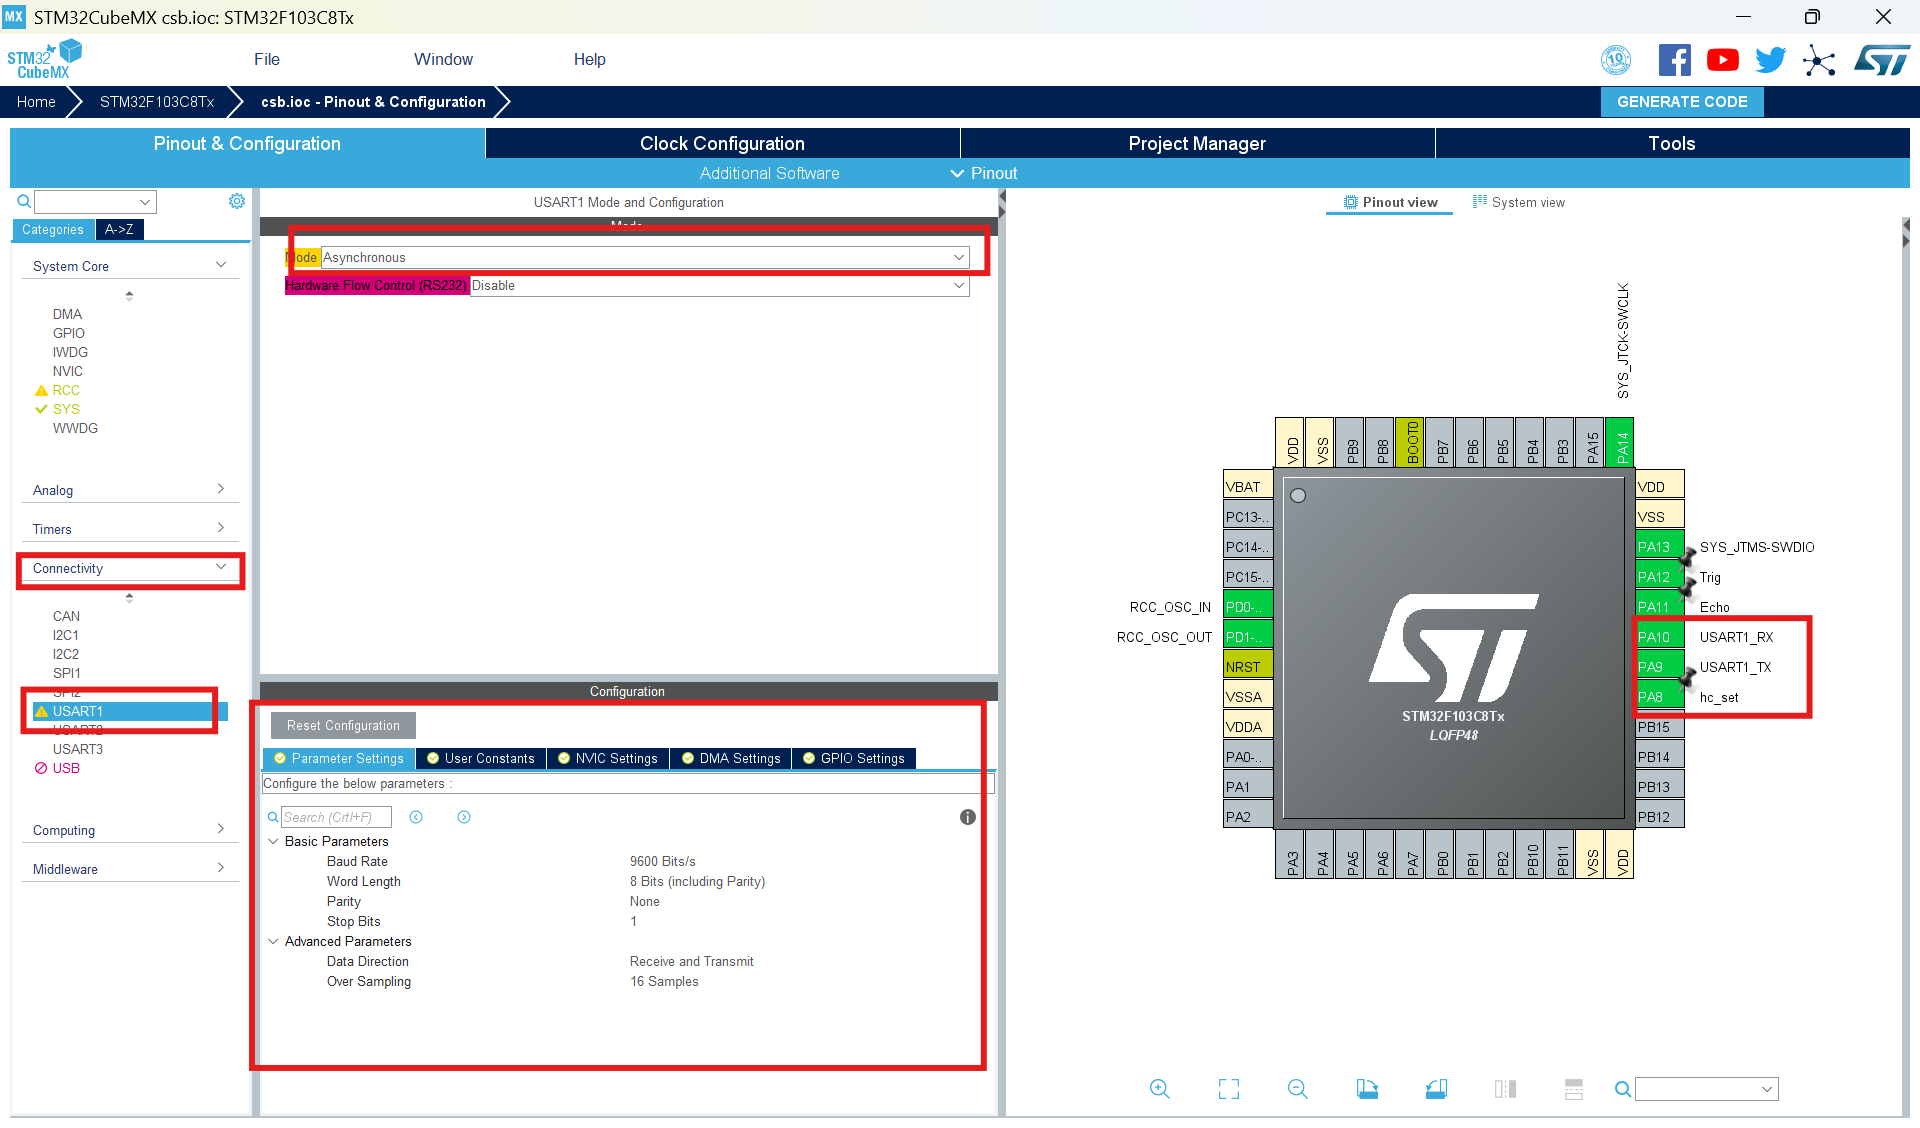Switch category list to A->Z sorting
This screenshot has width=1920, height=1128.
coord(119,229)
